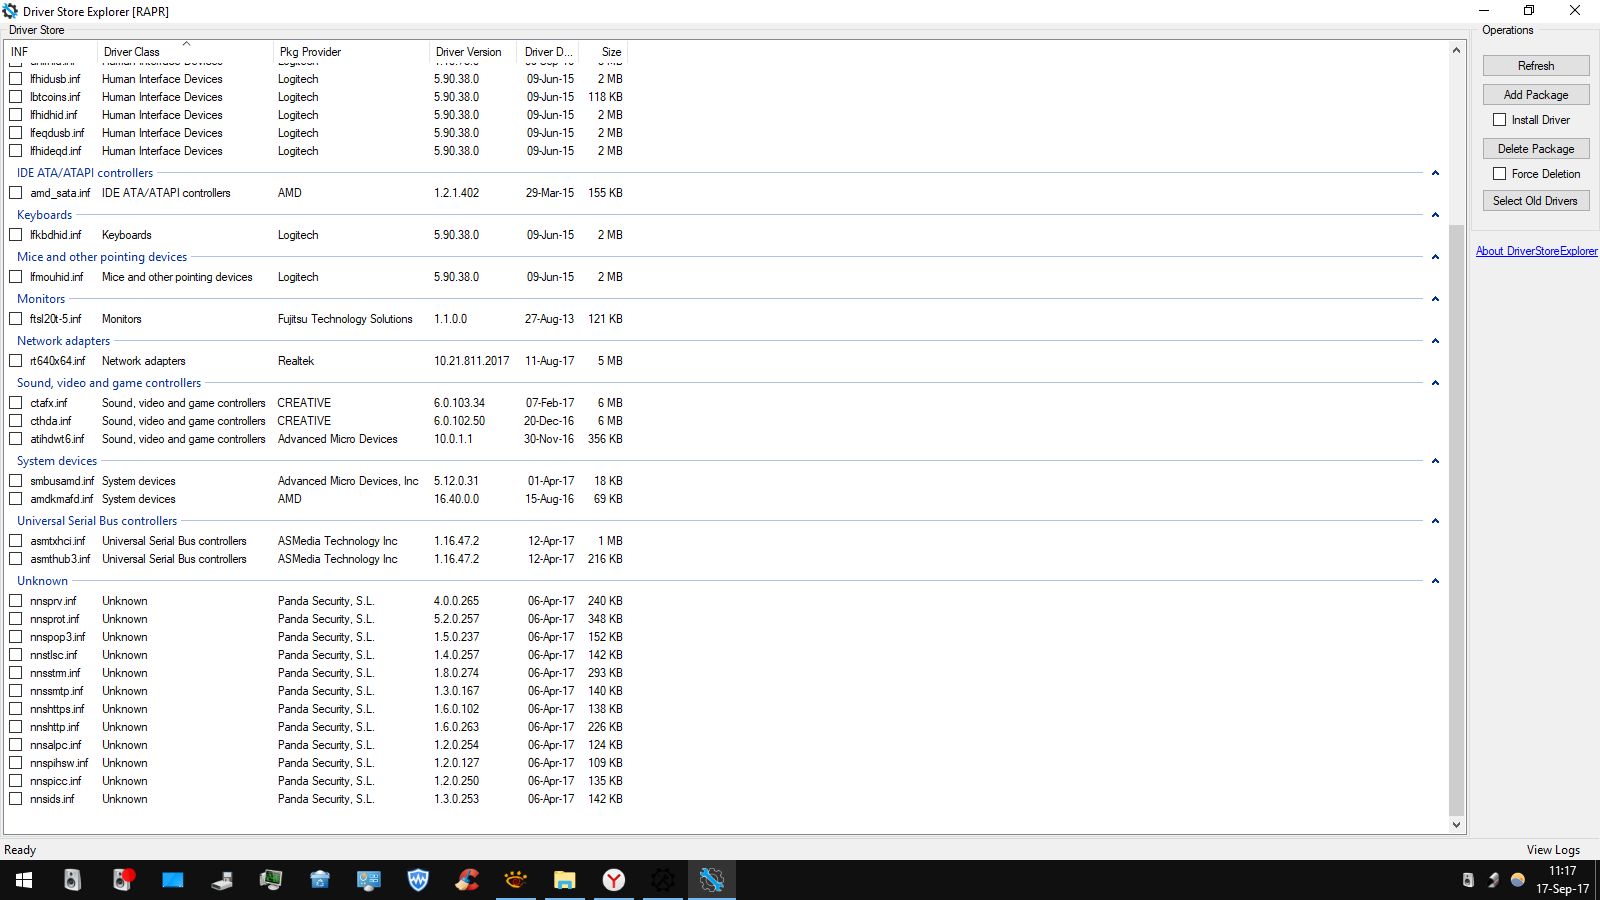This screenshot has width=1600, height=900.
Task: Tick the atihdwt6.inf checkbox
Action: click(x=15, y=439)
